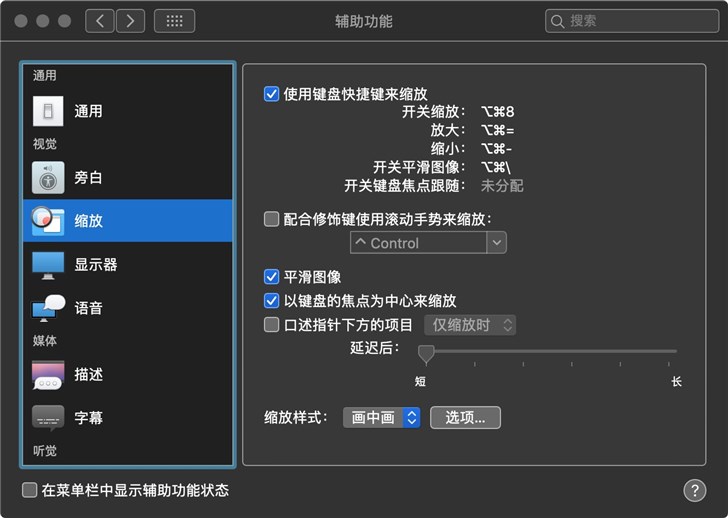Select 显示器 in the sidebar
The image size is (728, 518).
(x=128, y=265)
